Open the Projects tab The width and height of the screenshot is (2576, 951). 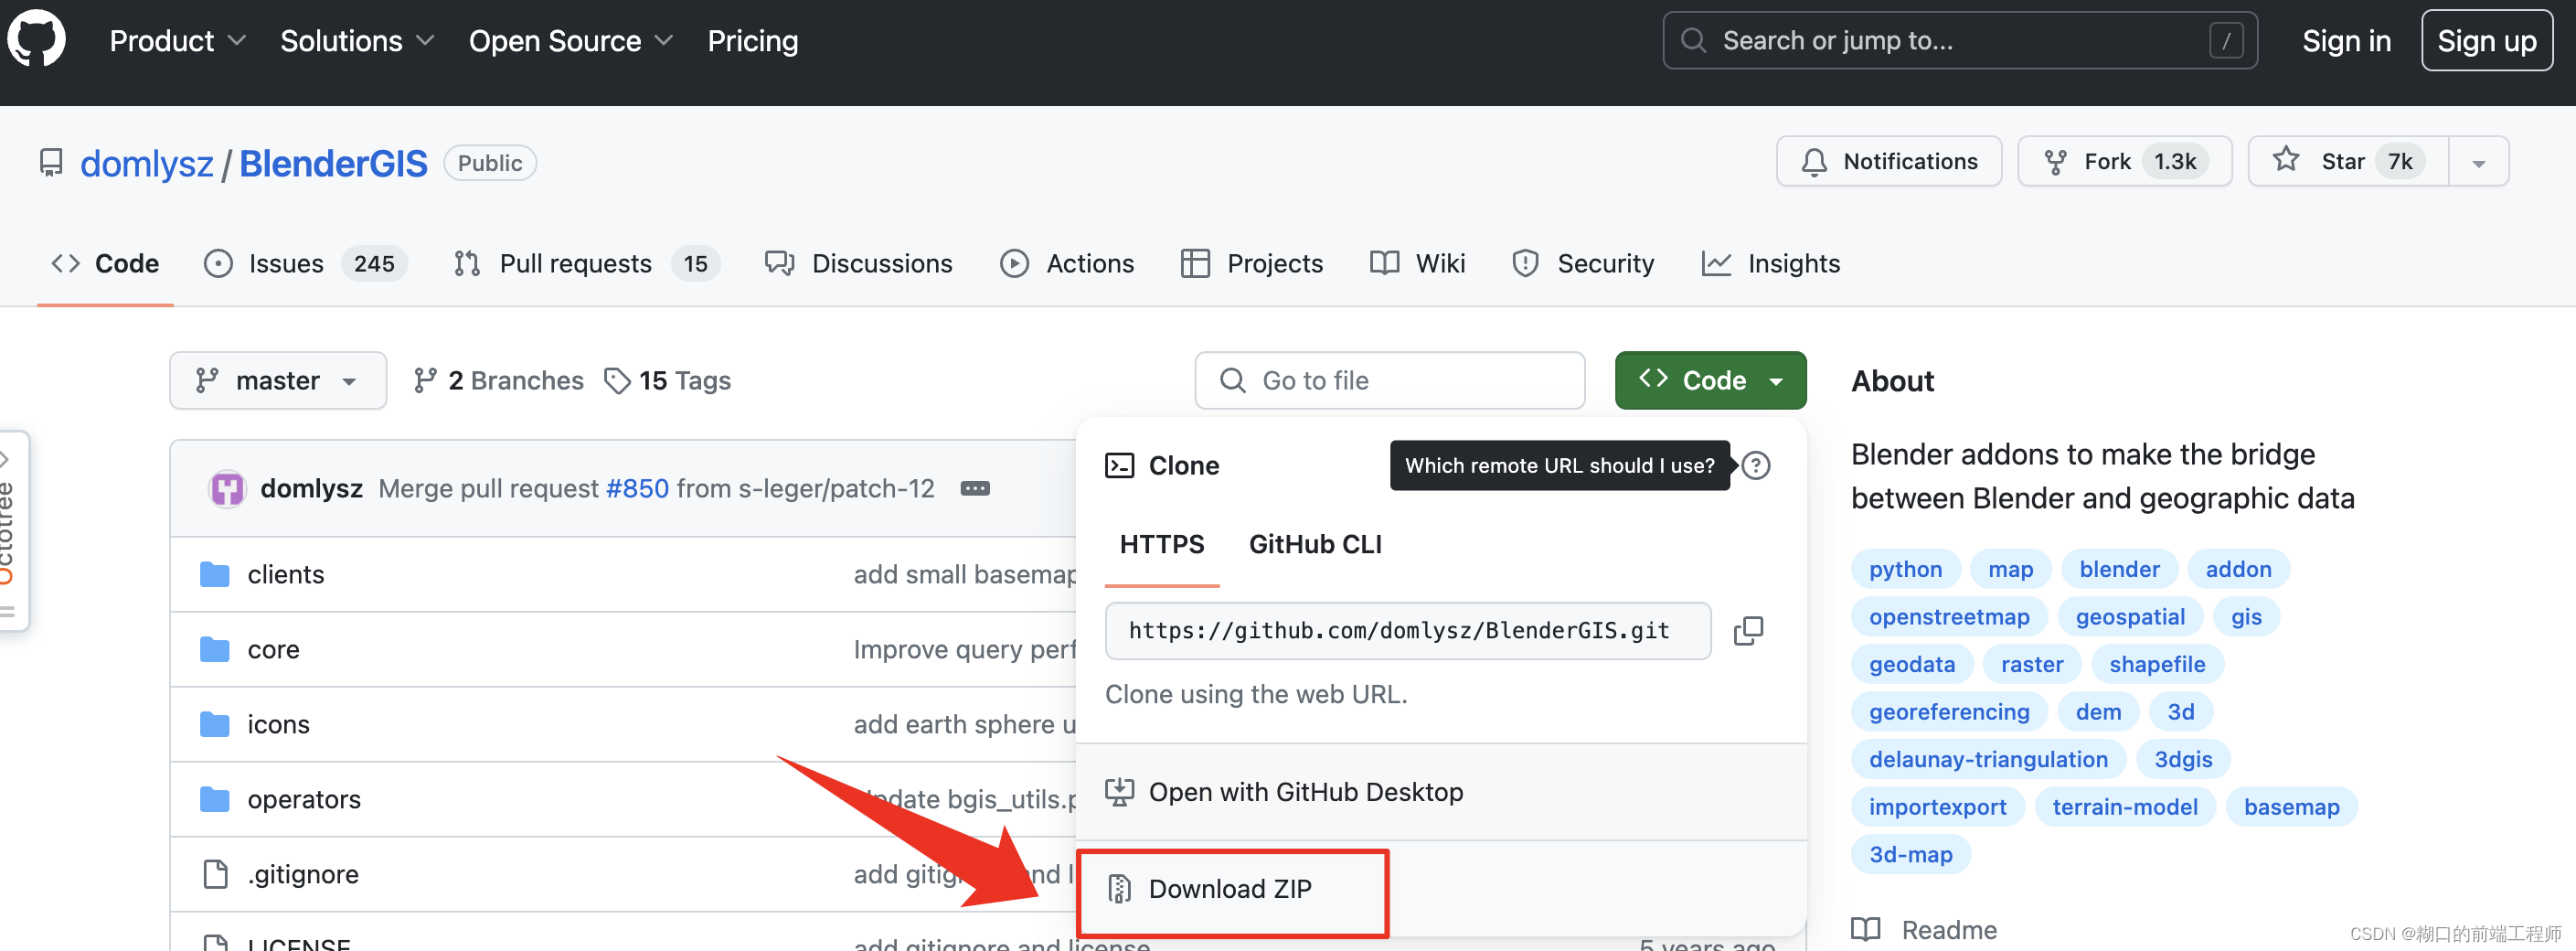pos(1251,264)
